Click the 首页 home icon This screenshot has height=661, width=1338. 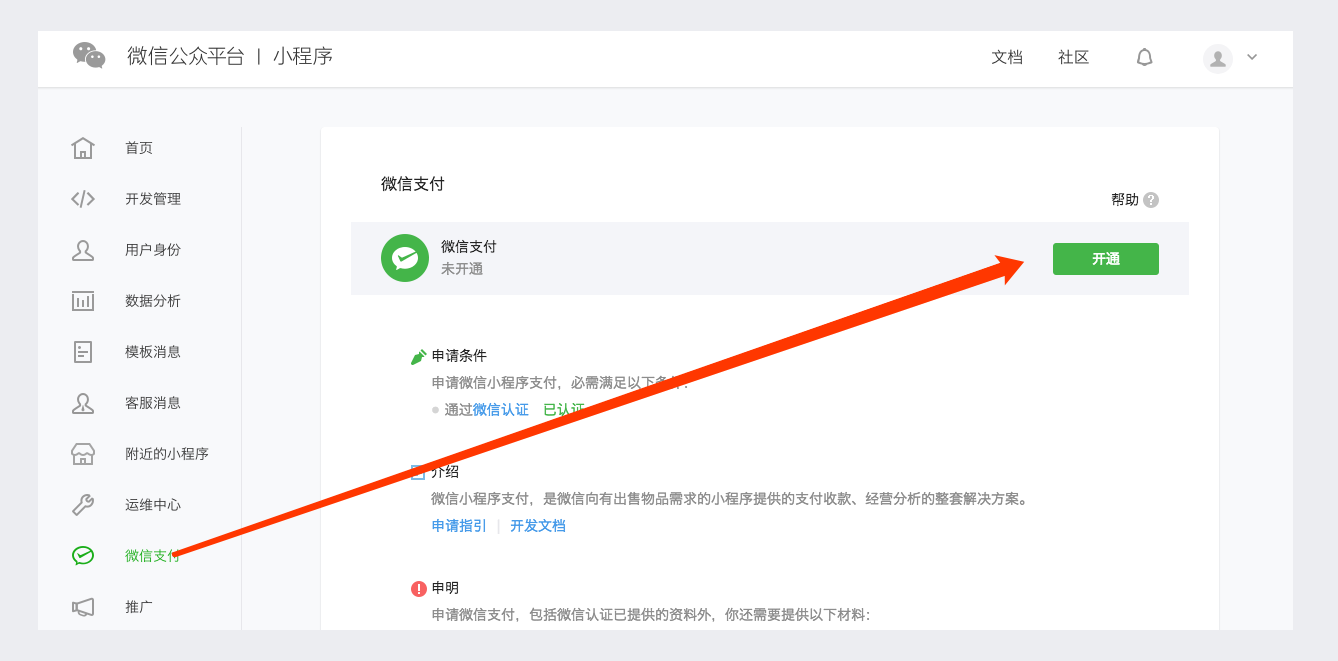point(83,148)
